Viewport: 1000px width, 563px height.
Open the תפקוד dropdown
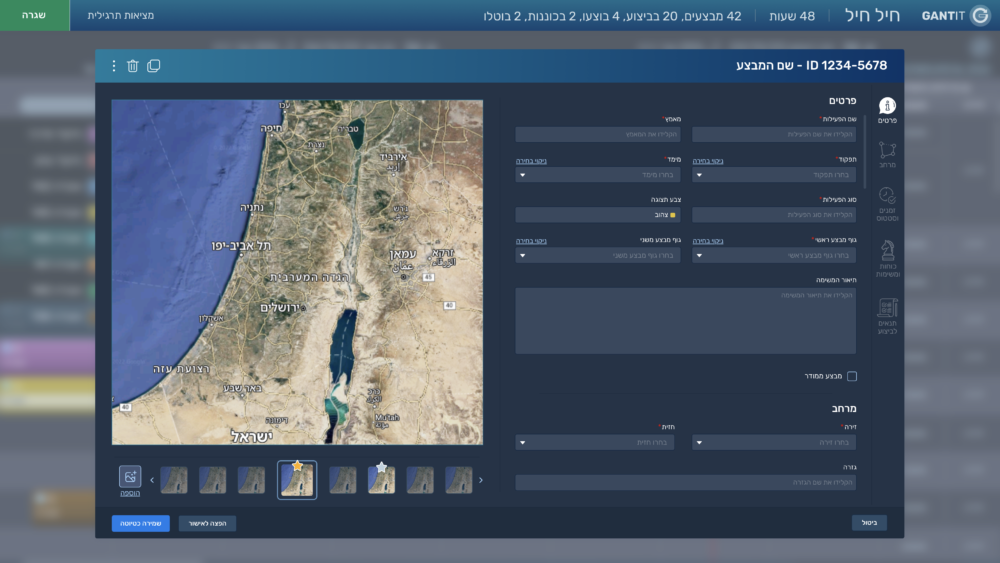pyautogui.click(x=774, y=175)
